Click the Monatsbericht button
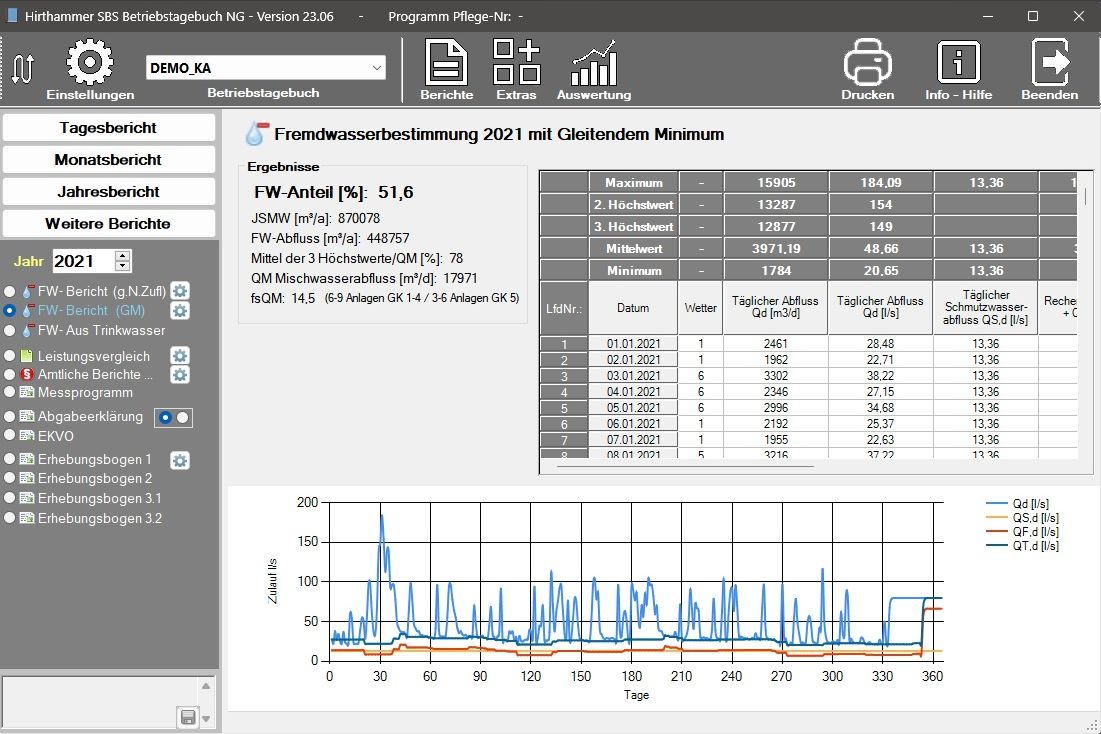The height and width of the screenshot is (734, 1101). click(108, 160)
